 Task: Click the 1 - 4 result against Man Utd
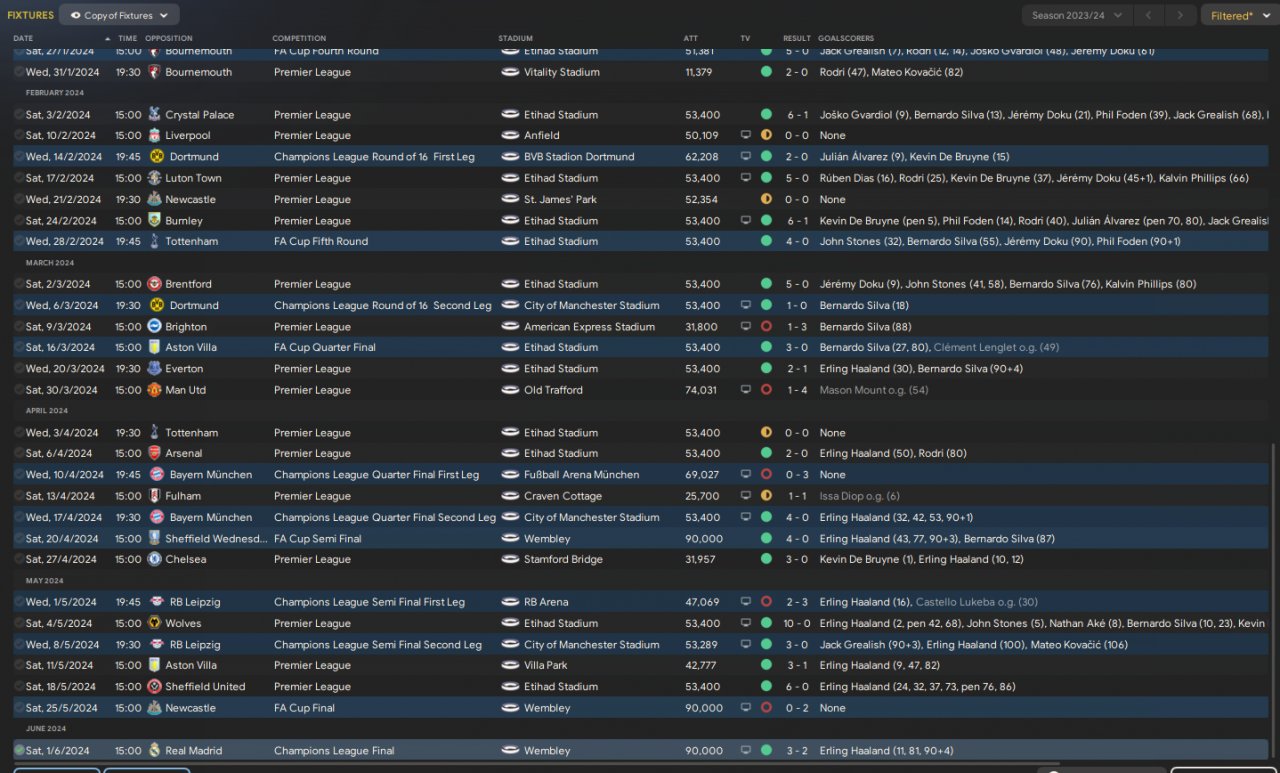796,390
